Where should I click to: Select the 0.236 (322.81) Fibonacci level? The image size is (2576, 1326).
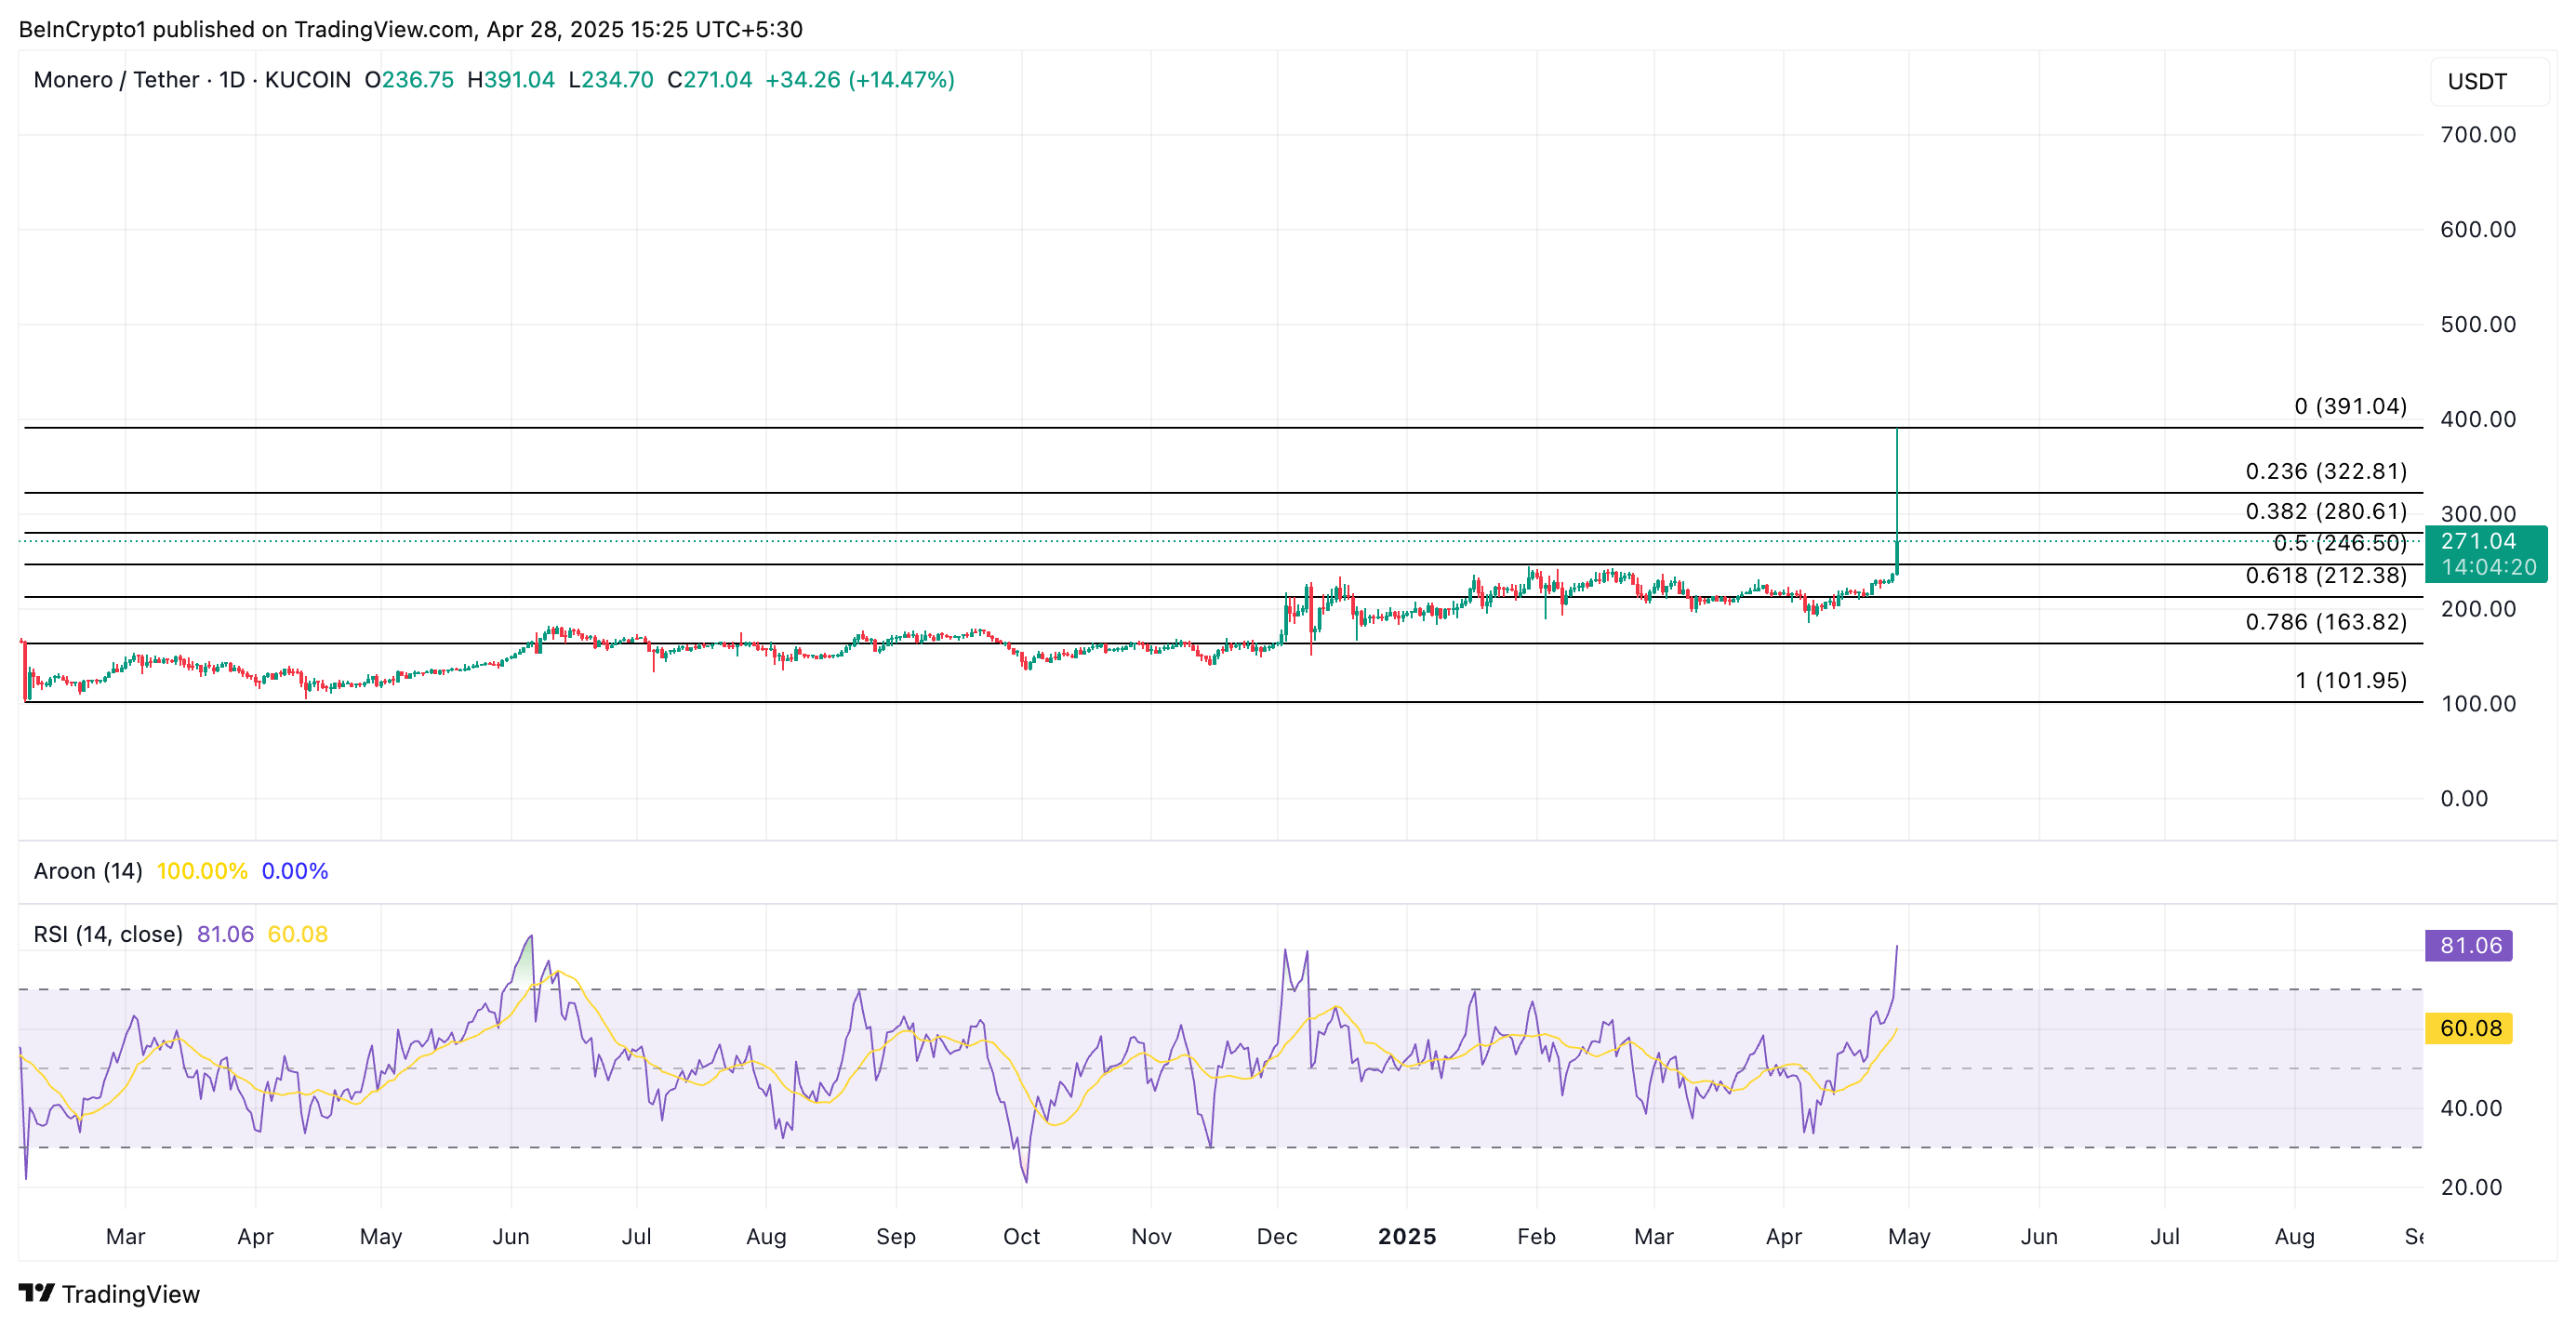click(2325, 471)
